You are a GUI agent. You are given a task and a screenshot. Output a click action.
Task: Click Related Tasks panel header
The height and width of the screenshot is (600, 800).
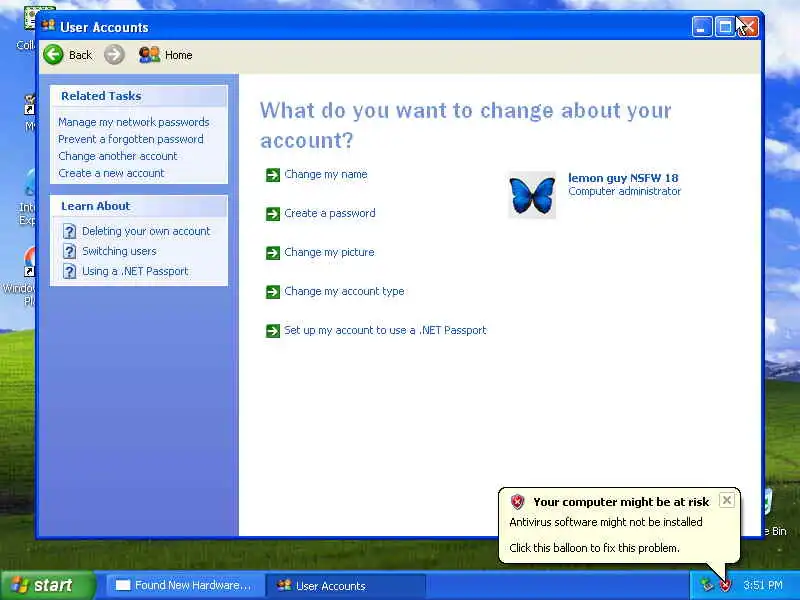[139, 96]
